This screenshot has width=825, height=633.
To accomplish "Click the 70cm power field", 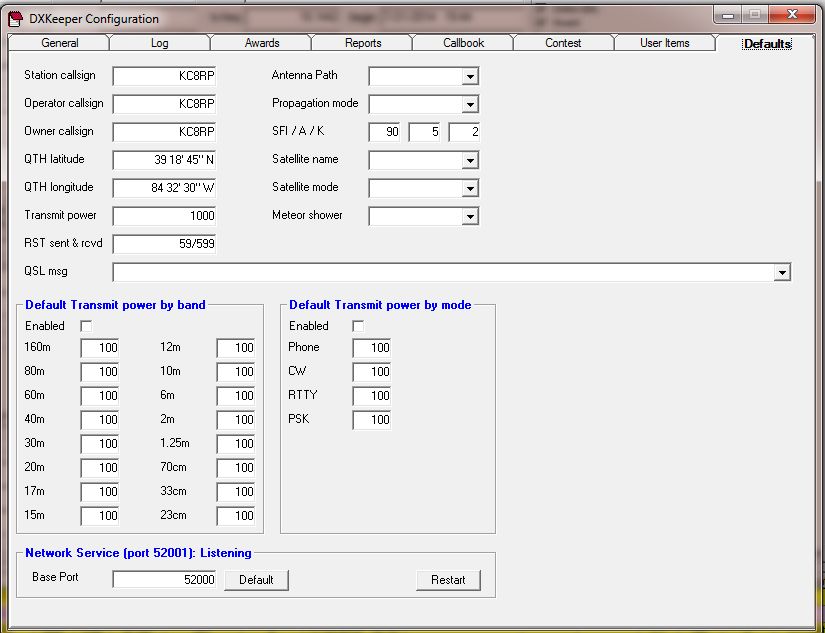I will [x=236, y=468].
